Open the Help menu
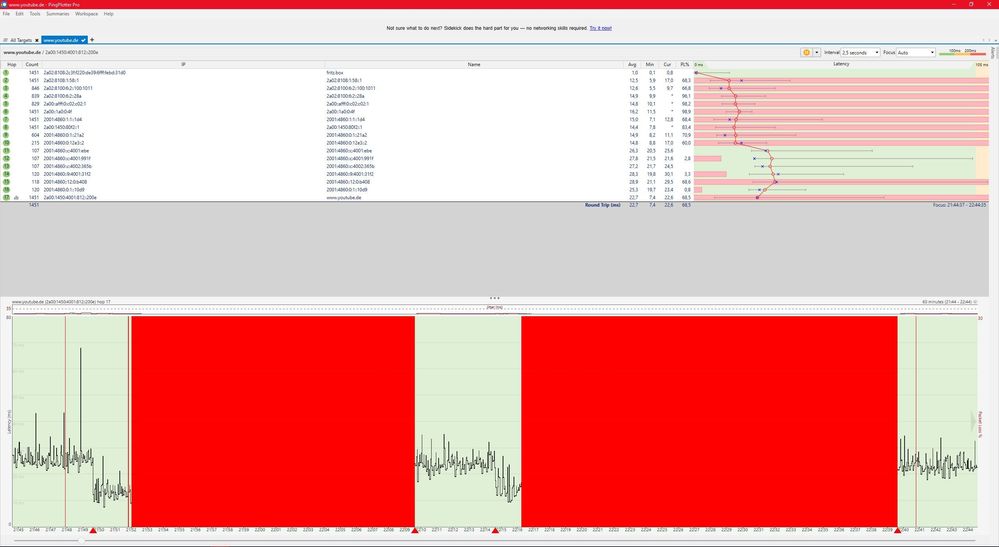 tap(108, 13)
